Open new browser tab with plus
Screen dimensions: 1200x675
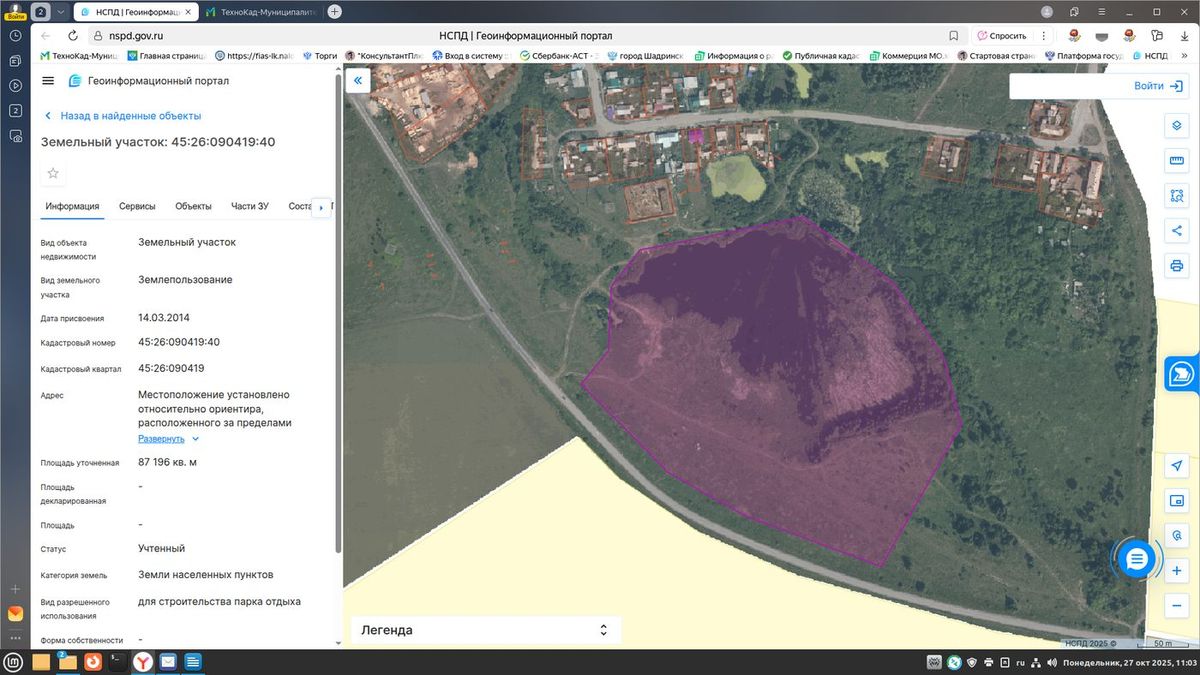click(334, 12)
